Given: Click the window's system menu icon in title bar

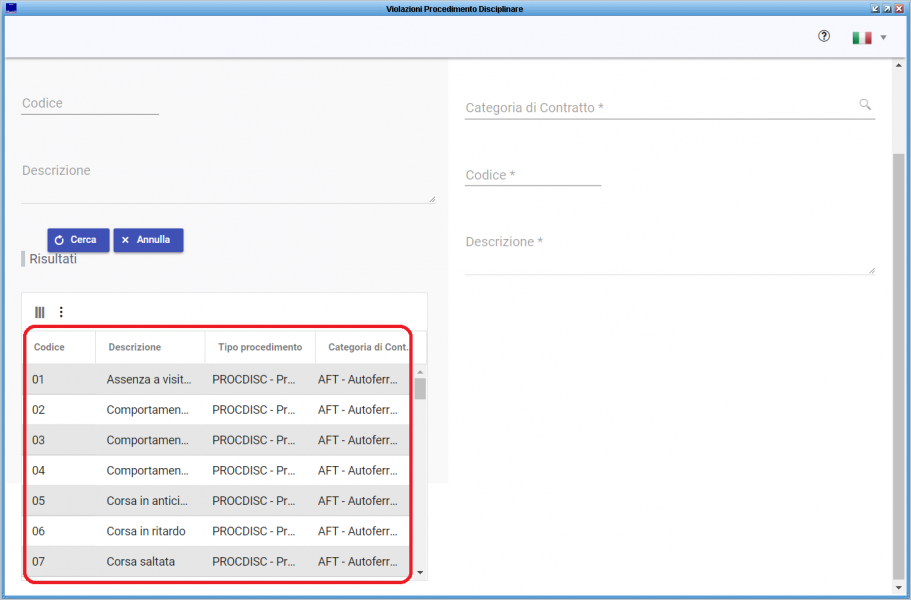Looking at the screenshot, I should point(11,8).
